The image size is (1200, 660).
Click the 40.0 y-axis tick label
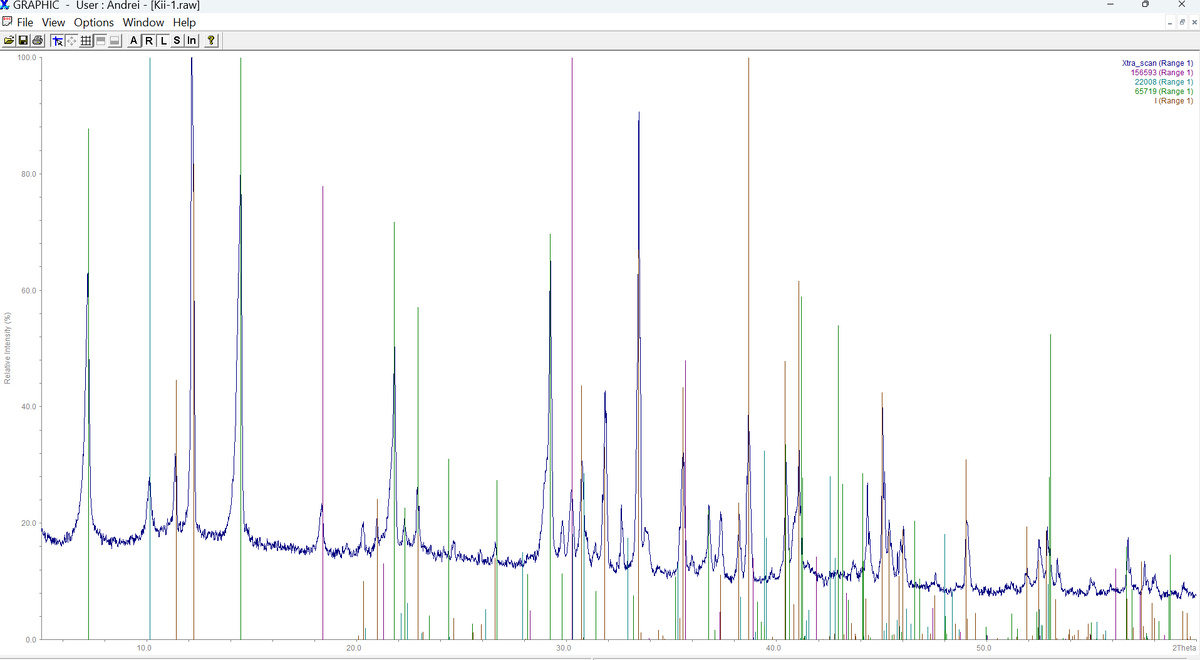coord(28,407)
